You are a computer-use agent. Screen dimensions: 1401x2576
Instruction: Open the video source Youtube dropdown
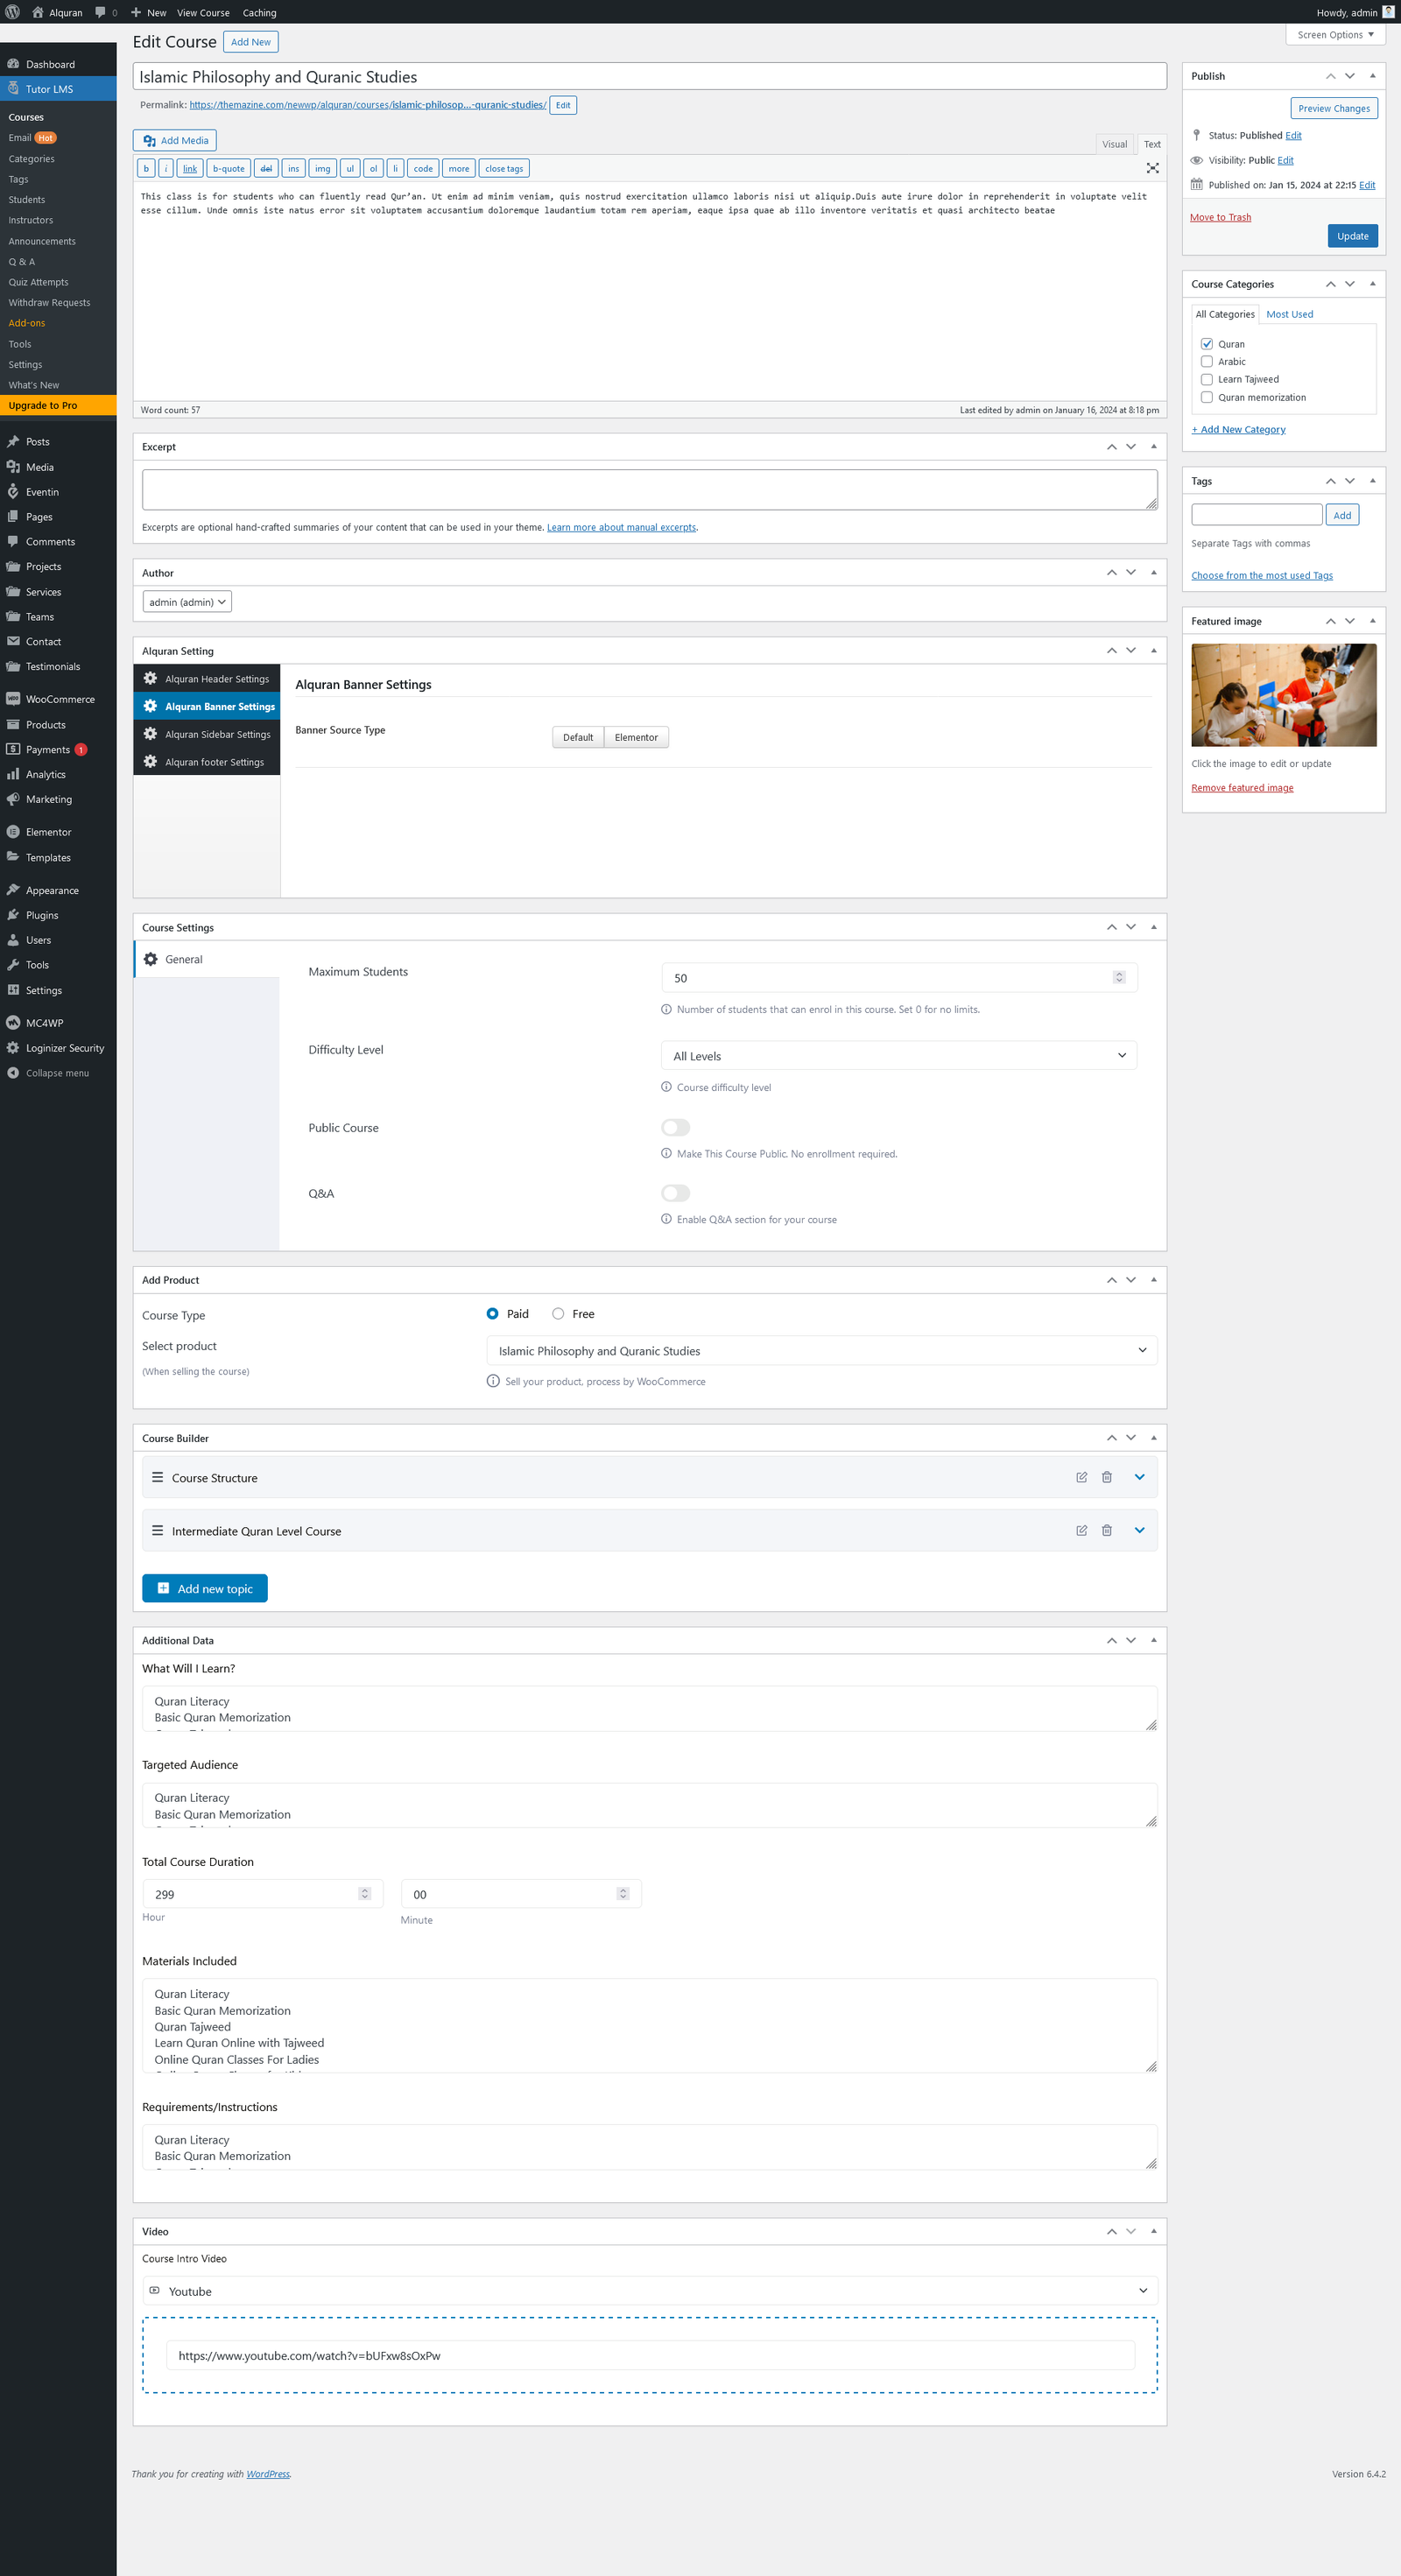coord(650,2291)
